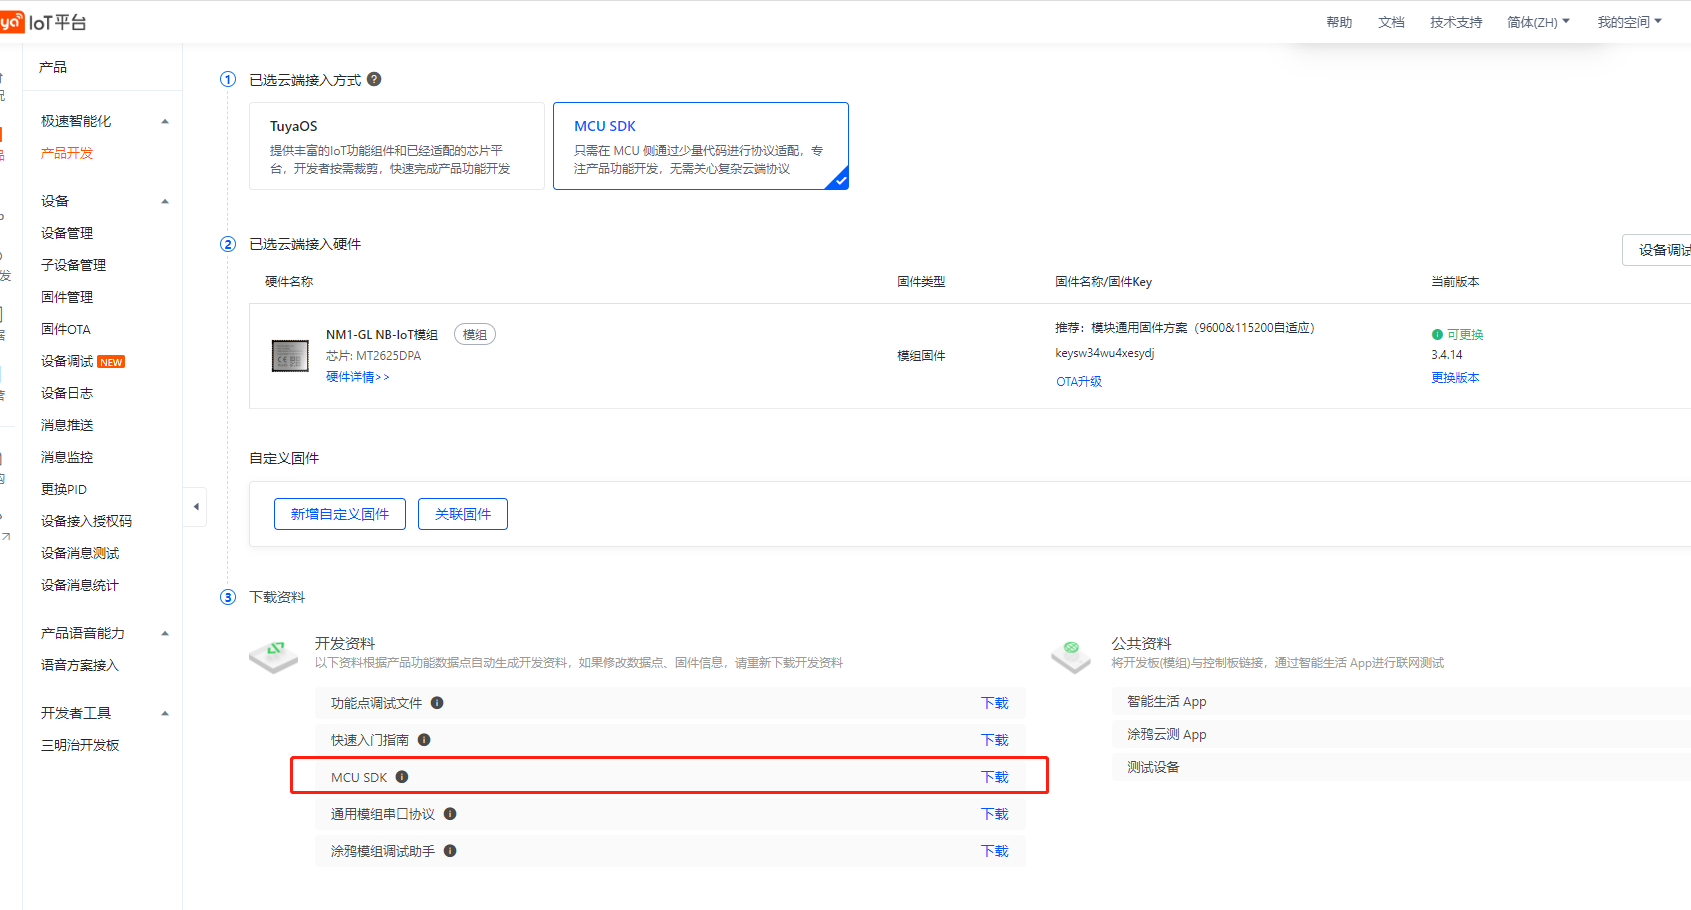Open 产品 in the sidebar
Viewport: 1691px width, 910px height.
click(x=53, y=67)
